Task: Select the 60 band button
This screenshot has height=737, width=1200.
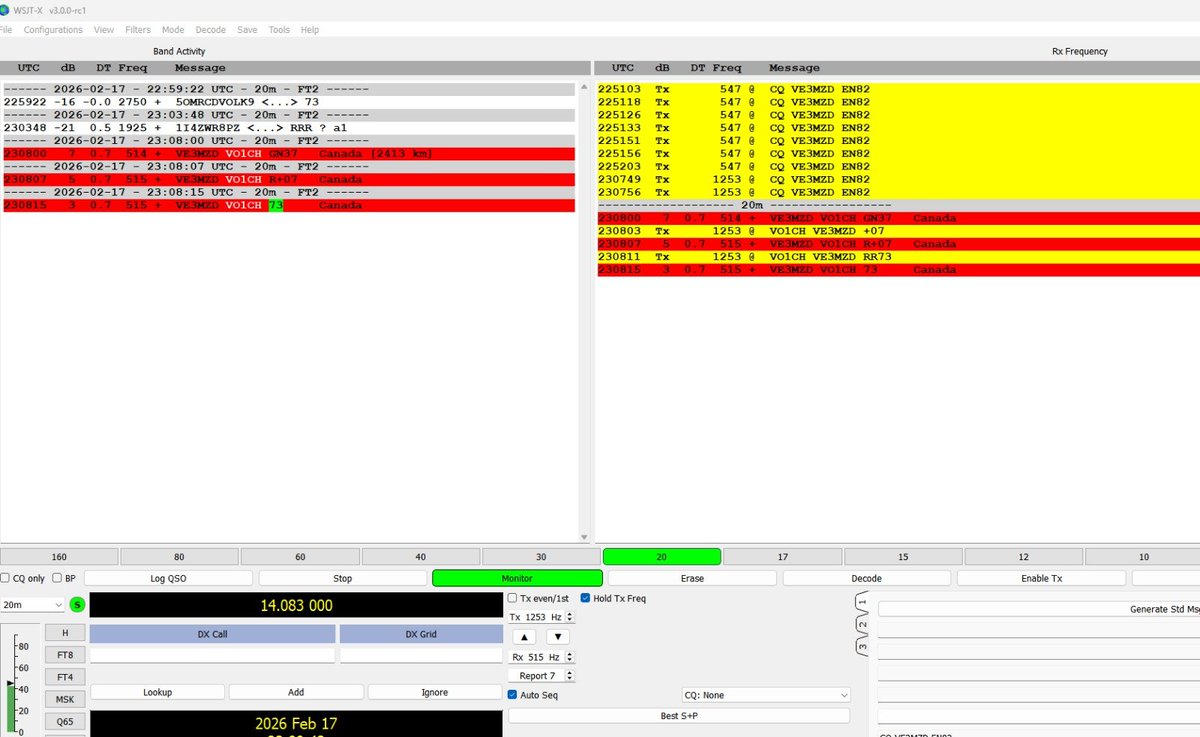Action: click(x=300, y=557)
